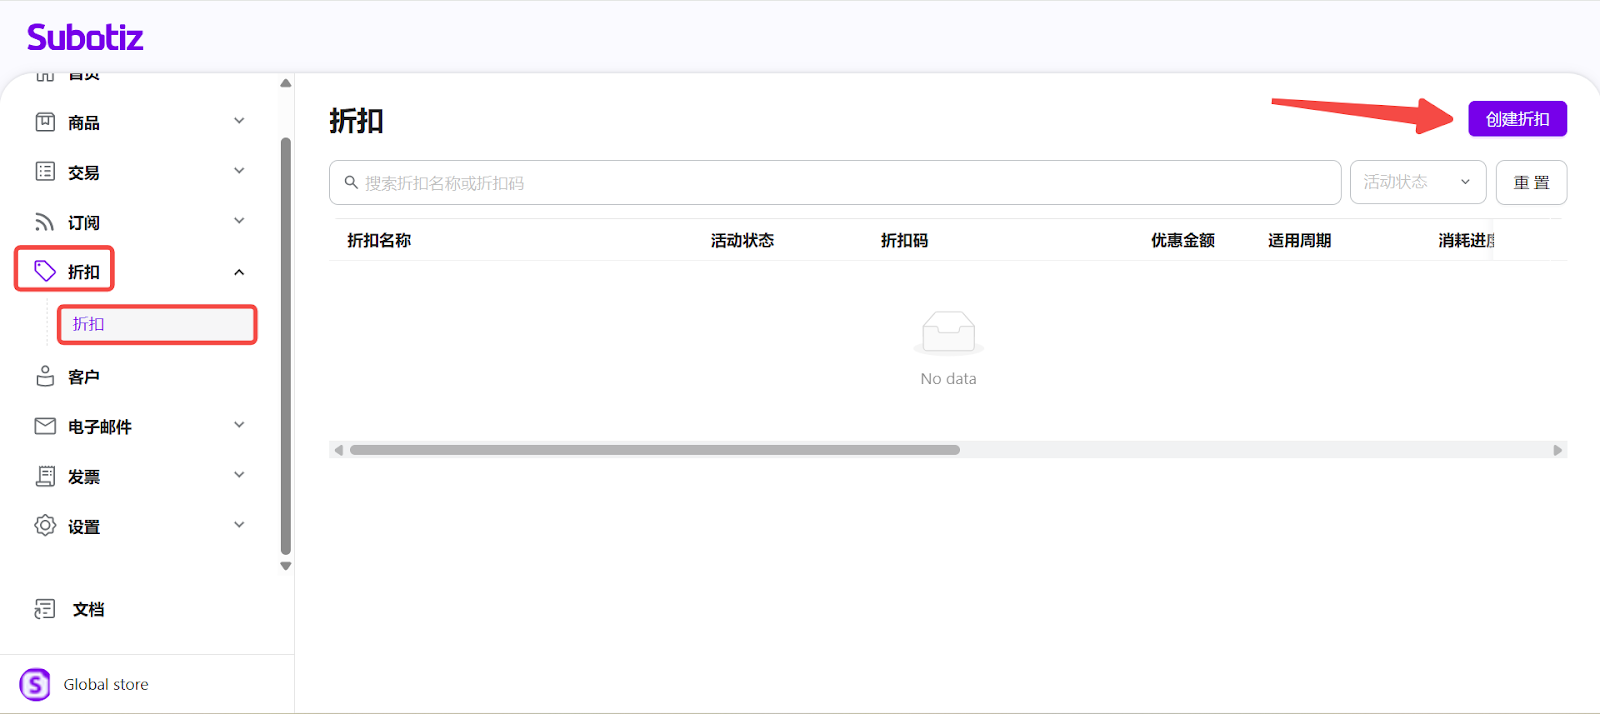
Task: Click the 创建折扣 create discount button
Action: click(x=1516, y=119)
